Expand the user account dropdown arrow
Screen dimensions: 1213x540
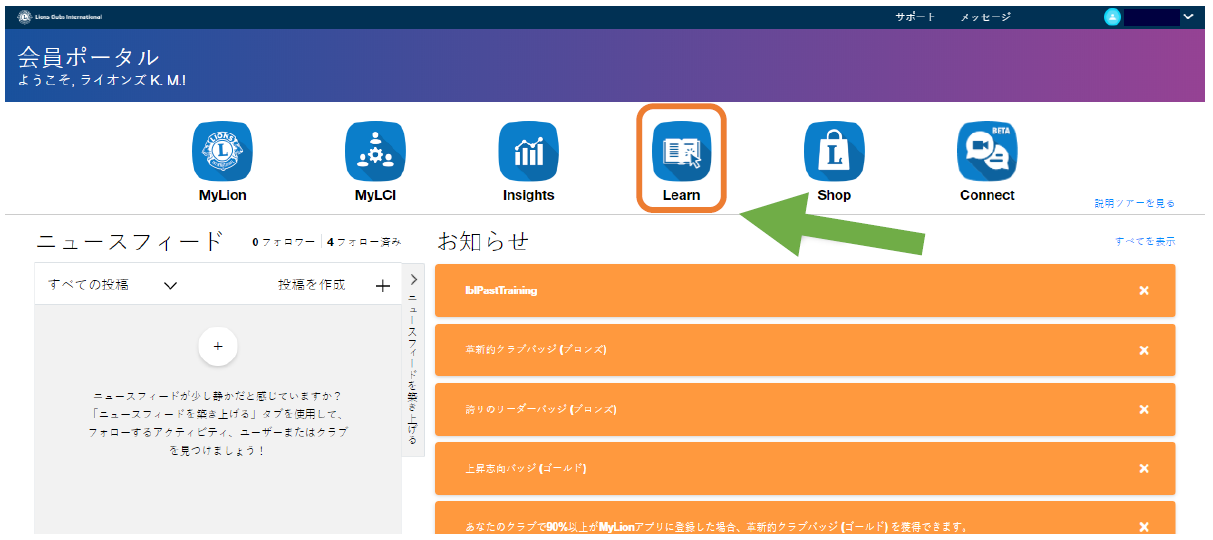tap(1188, 17)
